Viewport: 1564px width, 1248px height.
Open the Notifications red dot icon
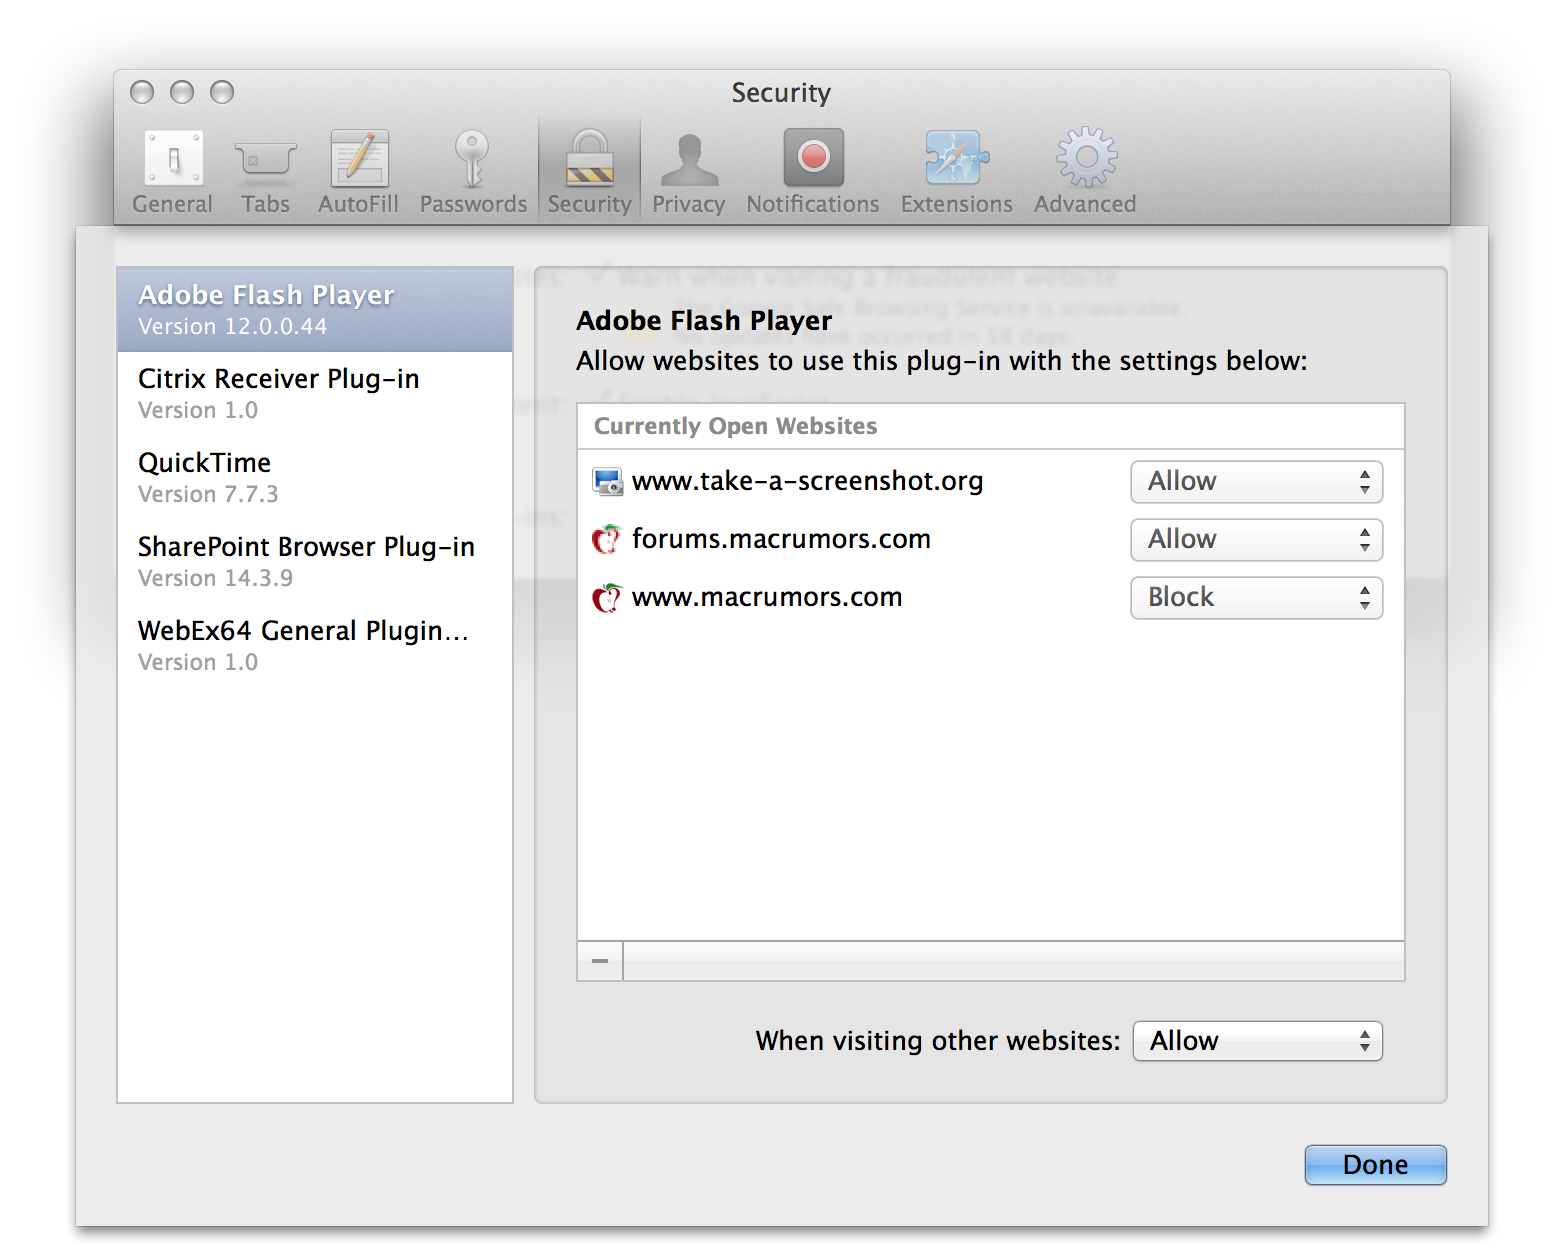813,157
